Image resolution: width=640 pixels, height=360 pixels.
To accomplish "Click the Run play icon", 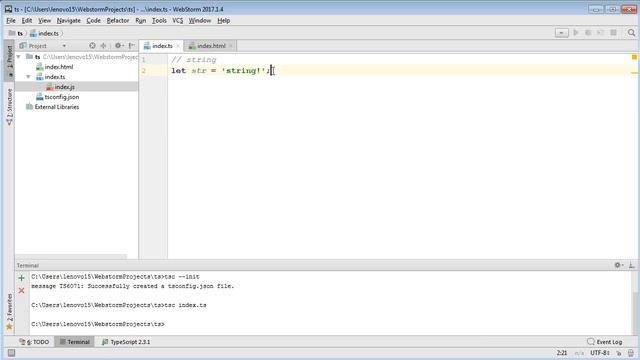I will click(x=576, y=33).
